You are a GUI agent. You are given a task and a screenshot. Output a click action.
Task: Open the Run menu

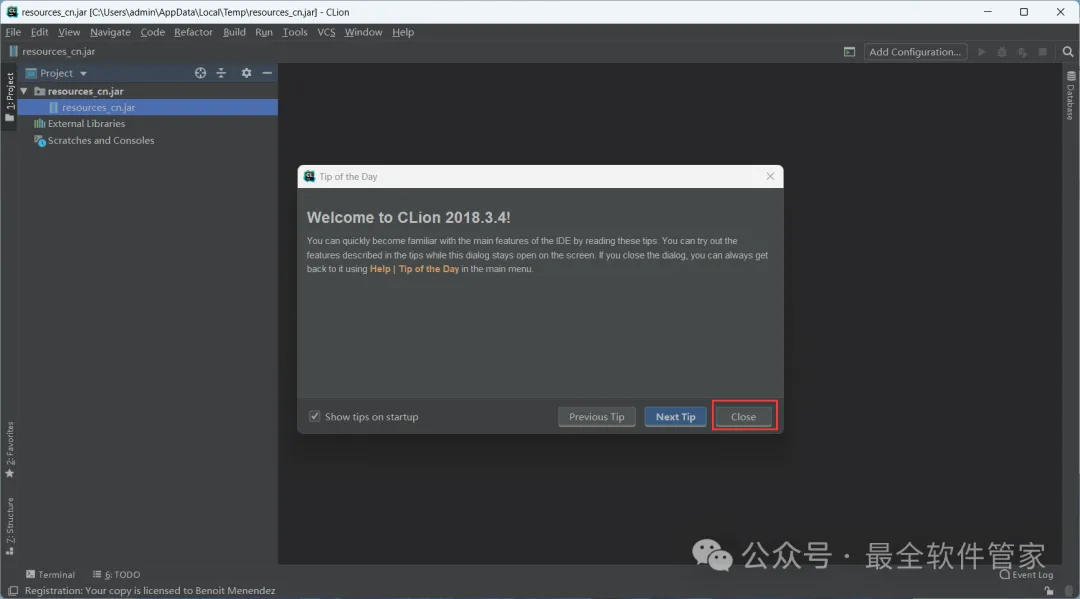click(x=264, y=32)
